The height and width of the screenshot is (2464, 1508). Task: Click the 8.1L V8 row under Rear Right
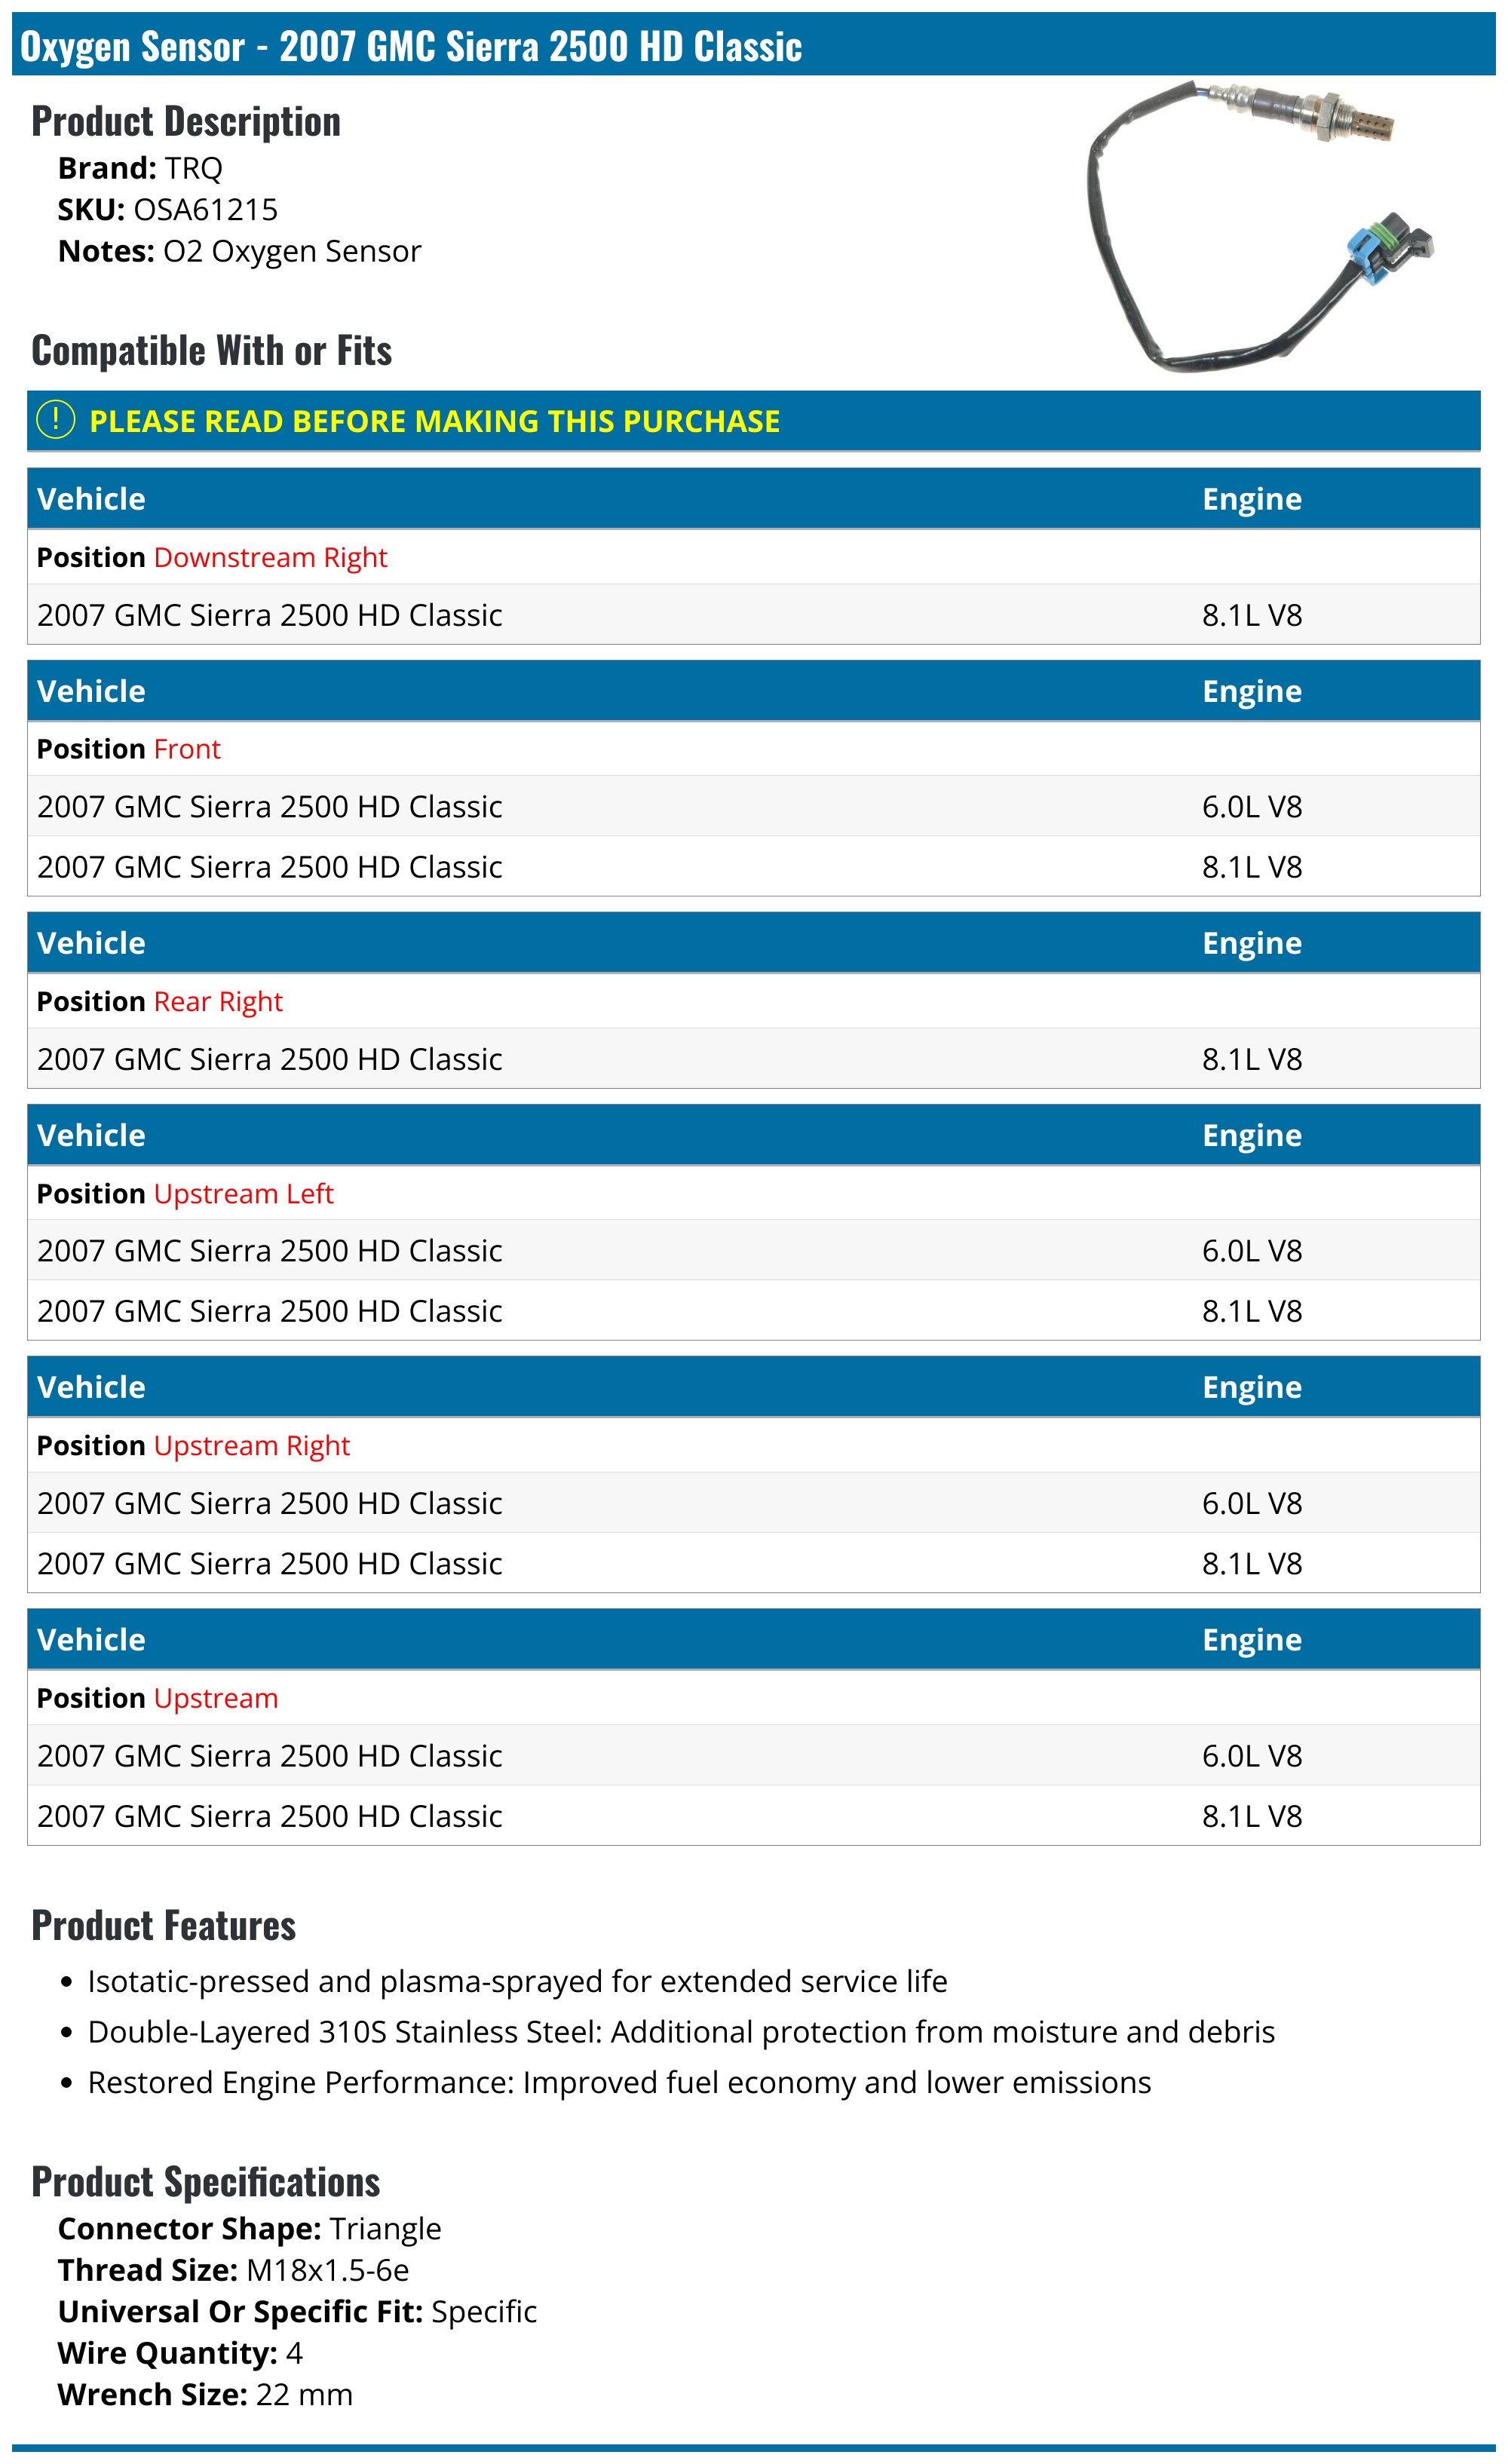[x=754, y=1059]
